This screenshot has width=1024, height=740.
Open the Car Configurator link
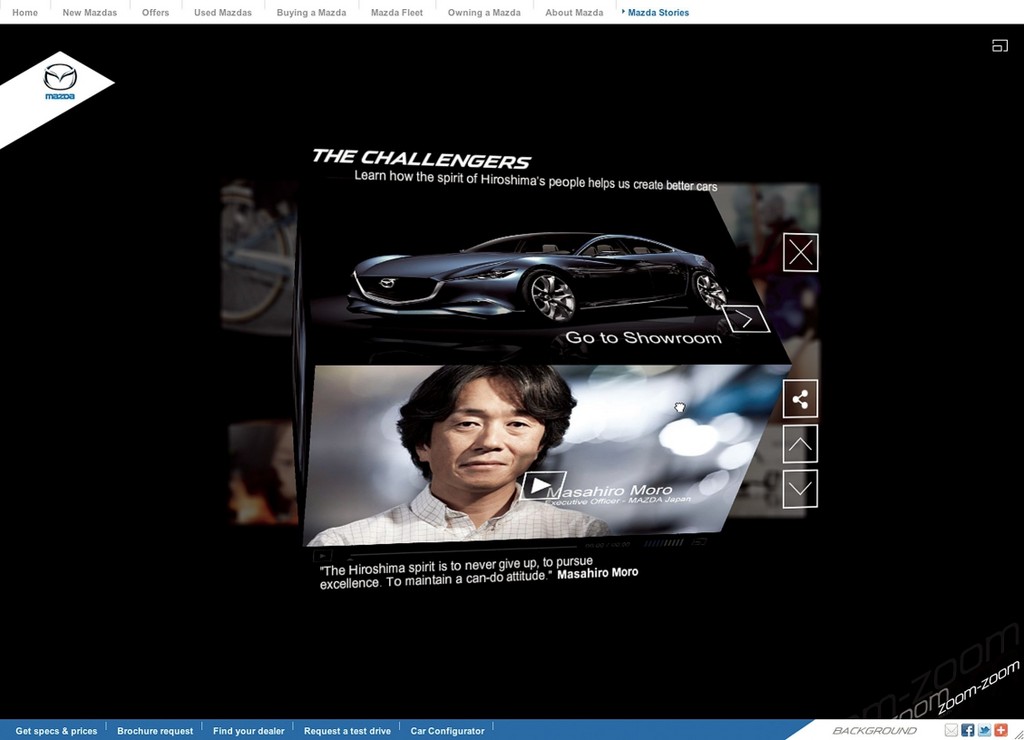(447, 731)
